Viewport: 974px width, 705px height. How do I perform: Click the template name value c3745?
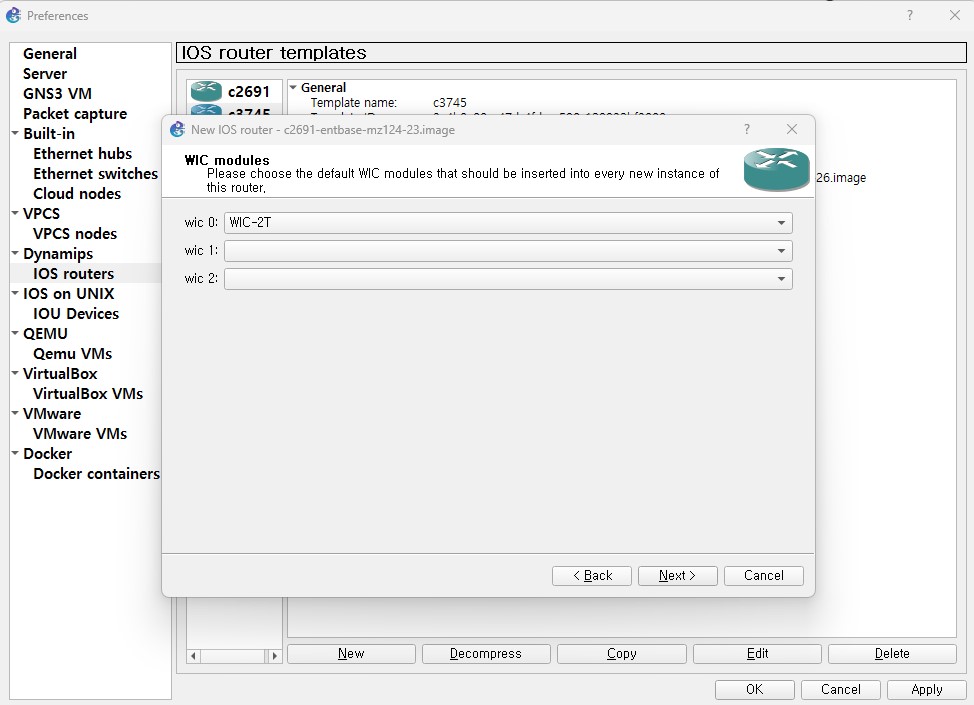tap(450, 102)
